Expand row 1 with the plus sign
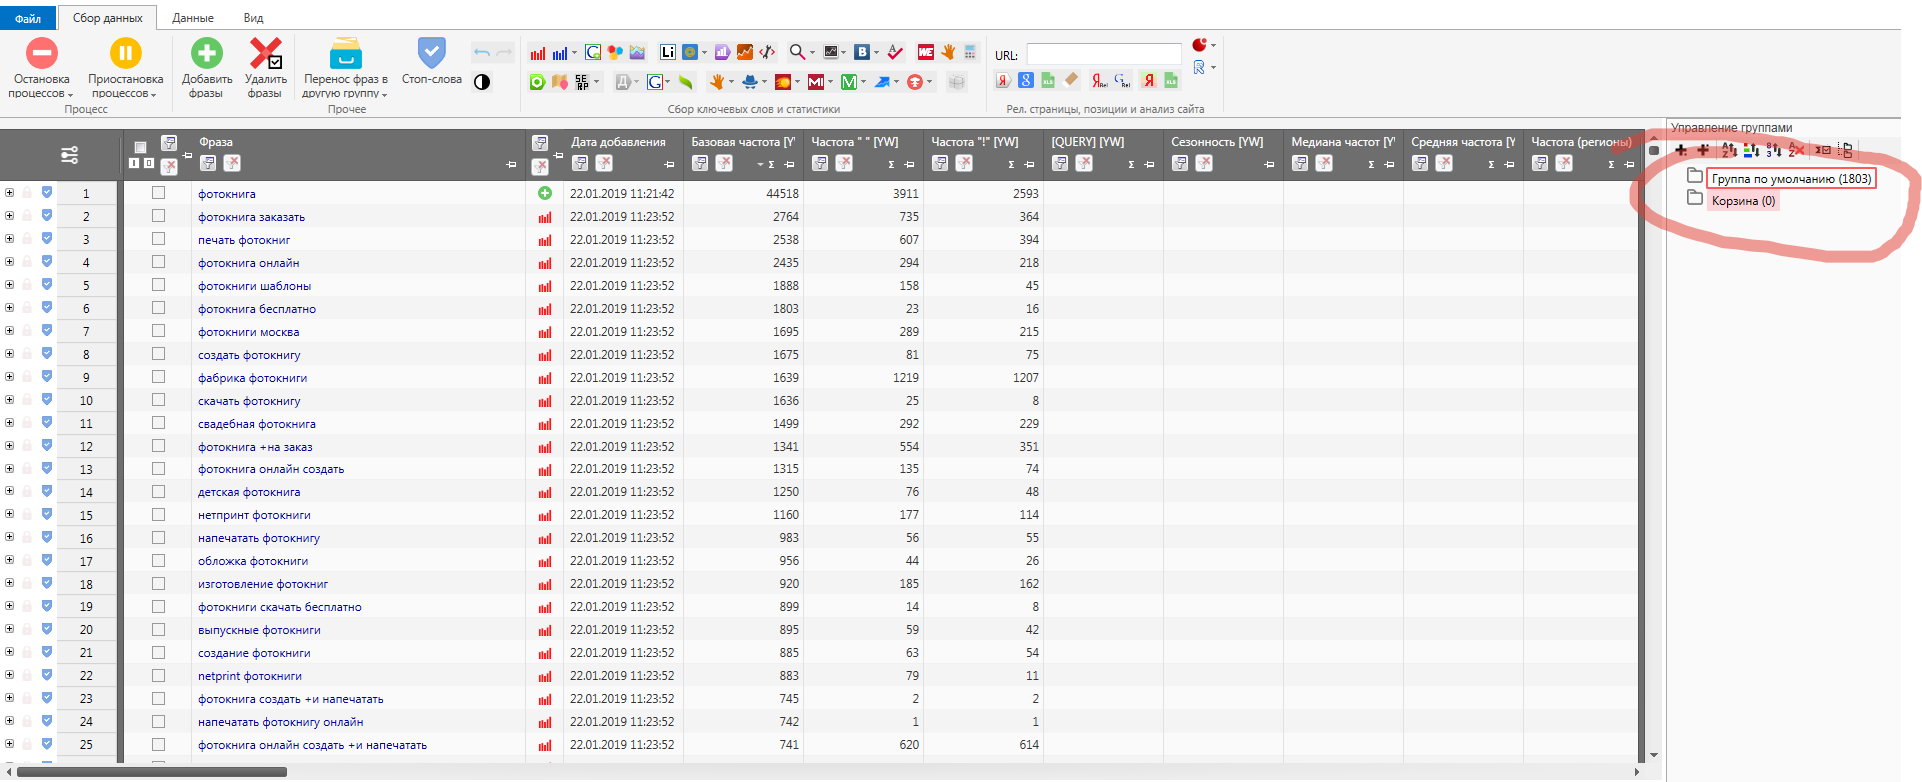The height and width of the screenshot is (782, 1922). click(9, 192)
